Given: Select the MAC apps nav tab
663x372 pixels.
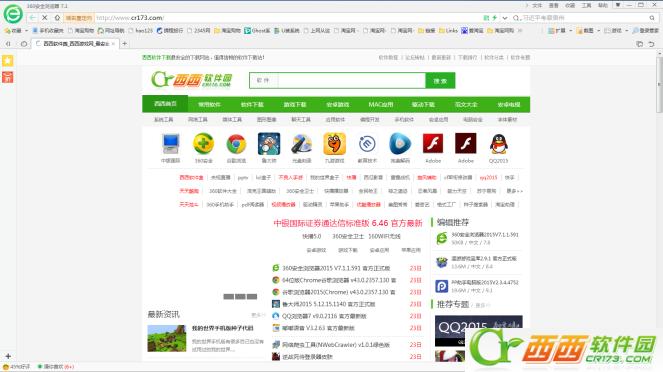Looking at the screenshot, I should (381, 104).
